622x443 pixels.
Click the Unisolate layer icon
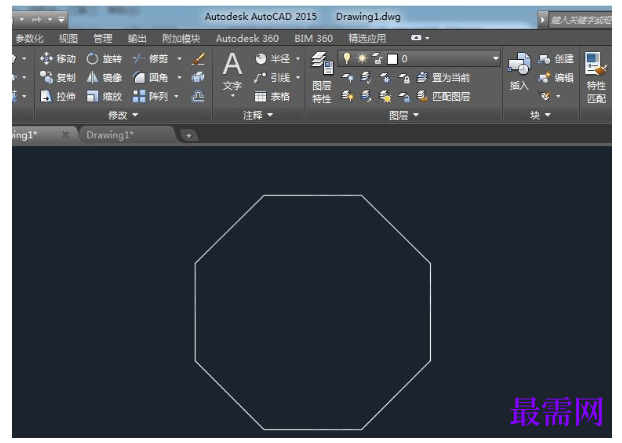[366, 96]
